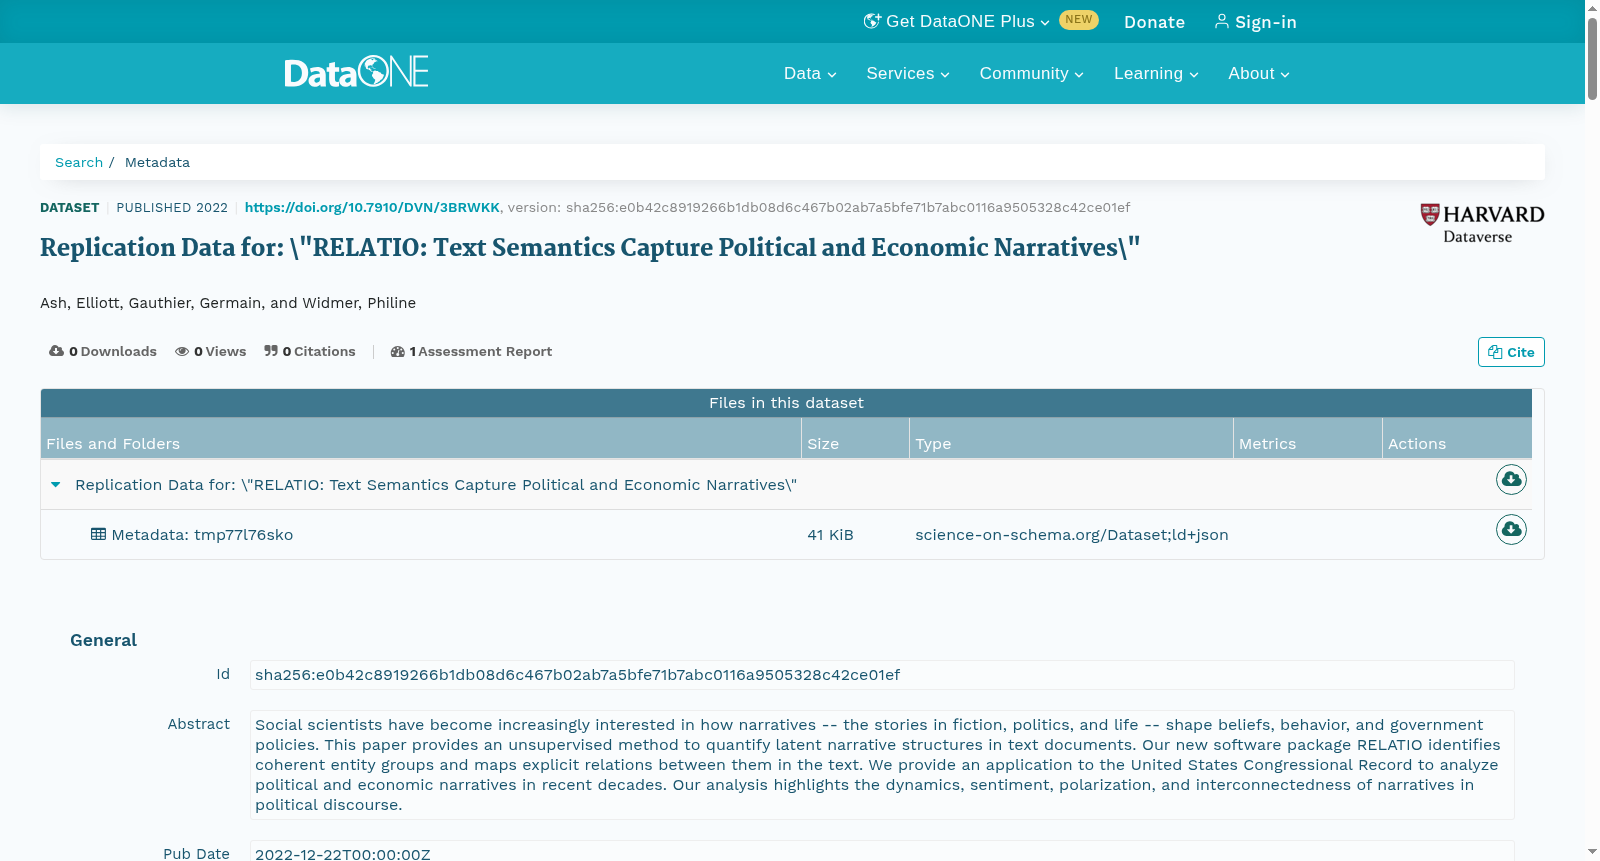Click the Sign-in link
Screen dimensions: 1600x861
1255,22
